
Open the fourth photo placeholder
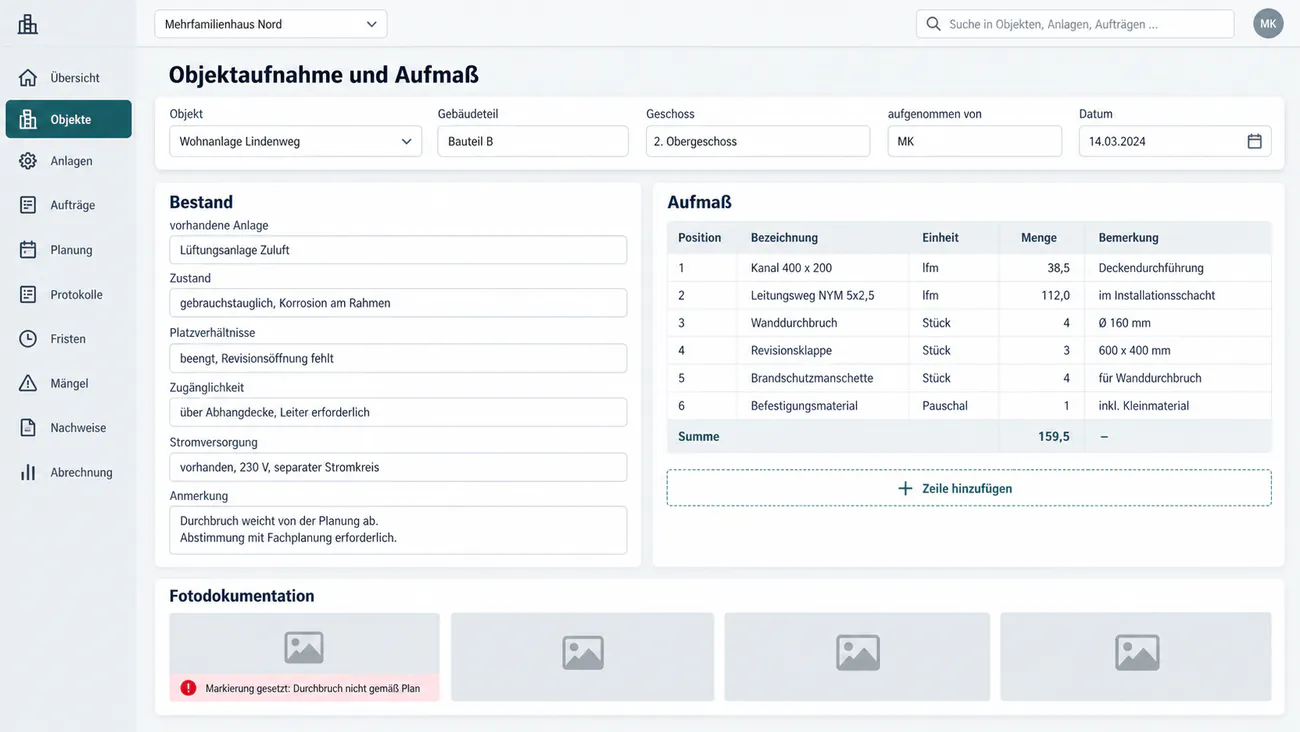coord(1136,657)
